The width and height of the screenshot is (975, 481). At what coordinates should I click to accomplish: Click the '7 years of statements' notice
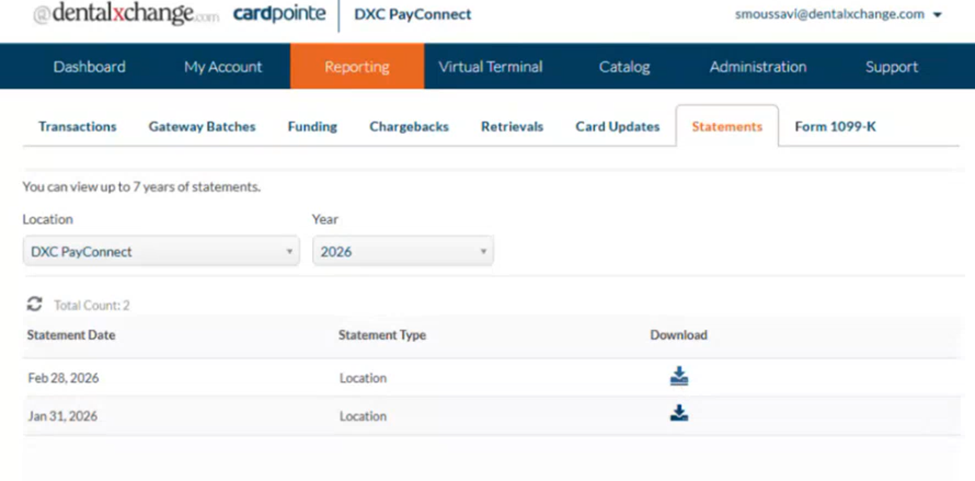coord(141,186)
